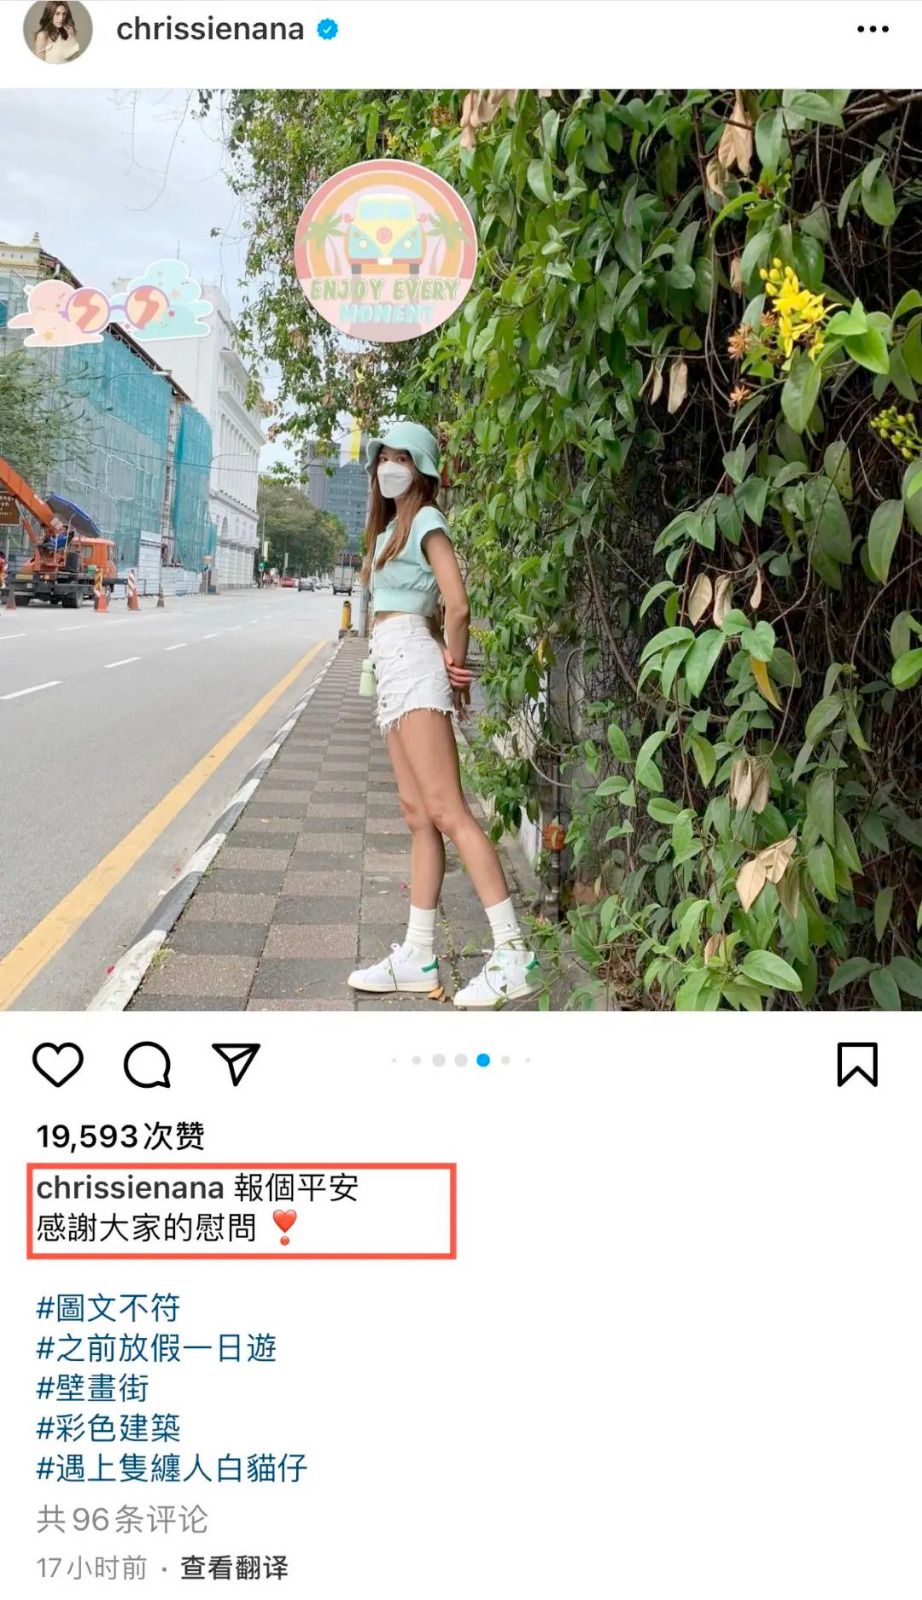Tap the Enjoy Every Moment van sticker
922x1600 pixels.
tap(385, 251)
